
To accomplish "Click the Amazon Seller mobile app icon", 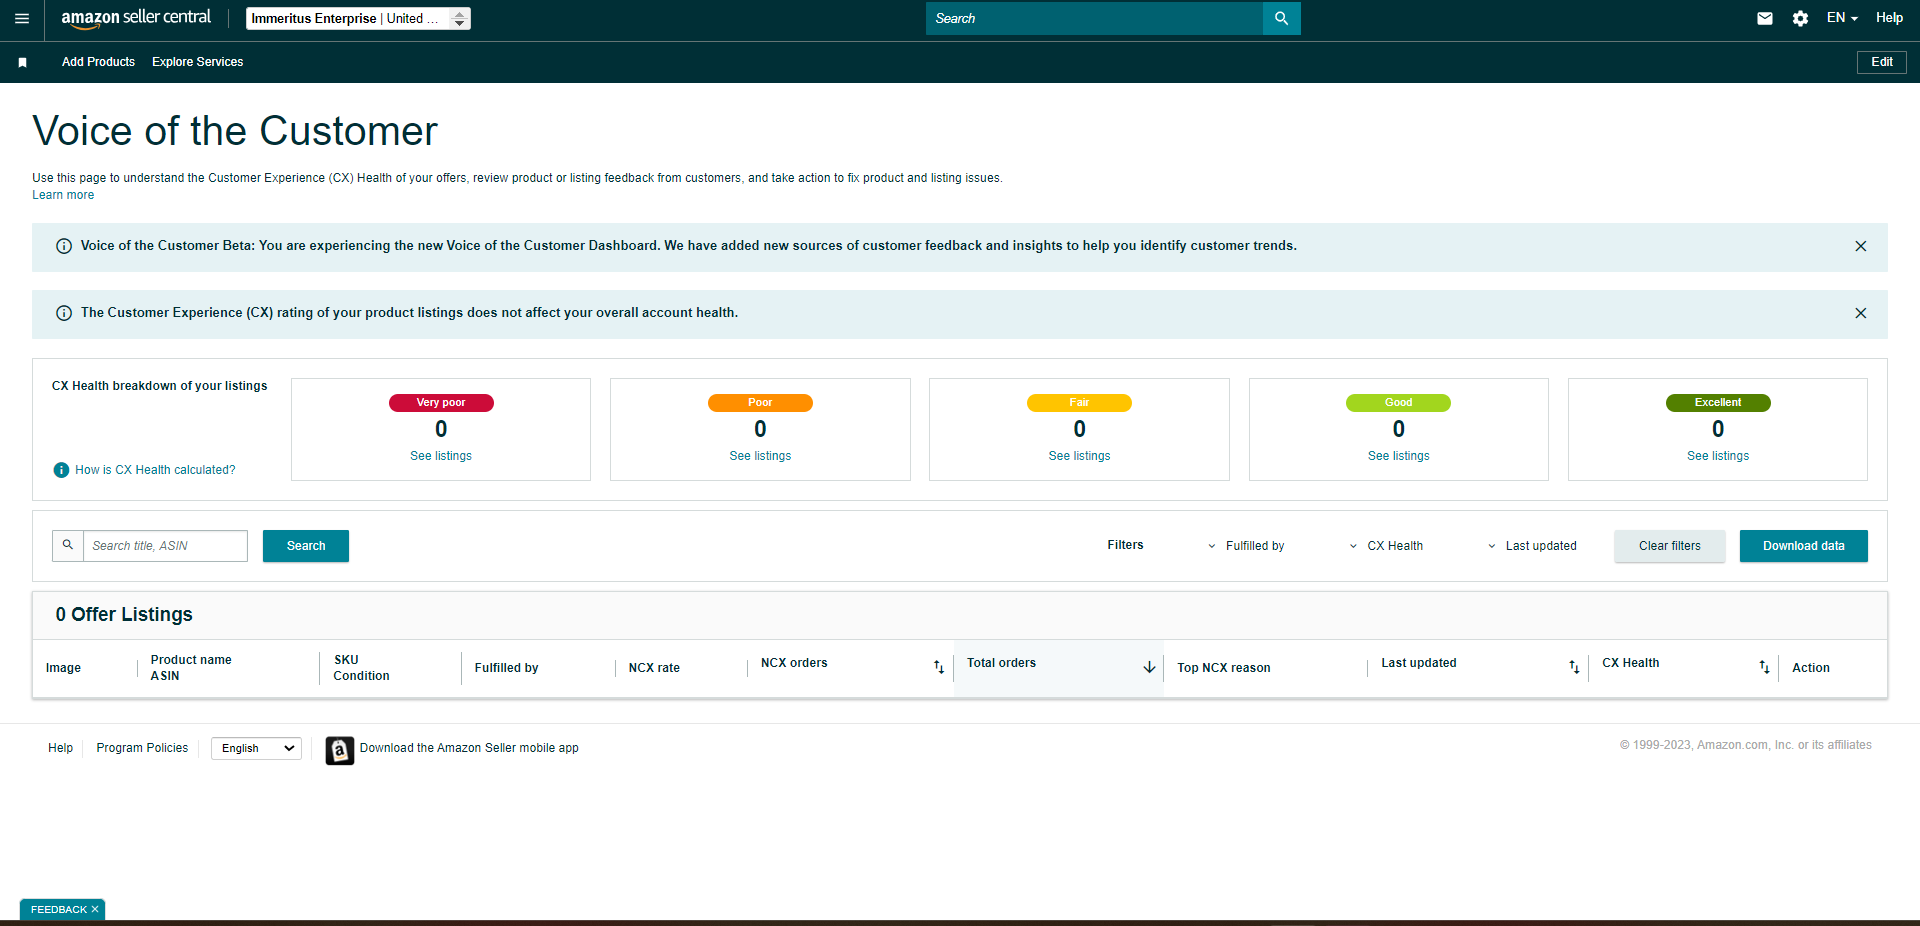I will click(x=340, y=750).
